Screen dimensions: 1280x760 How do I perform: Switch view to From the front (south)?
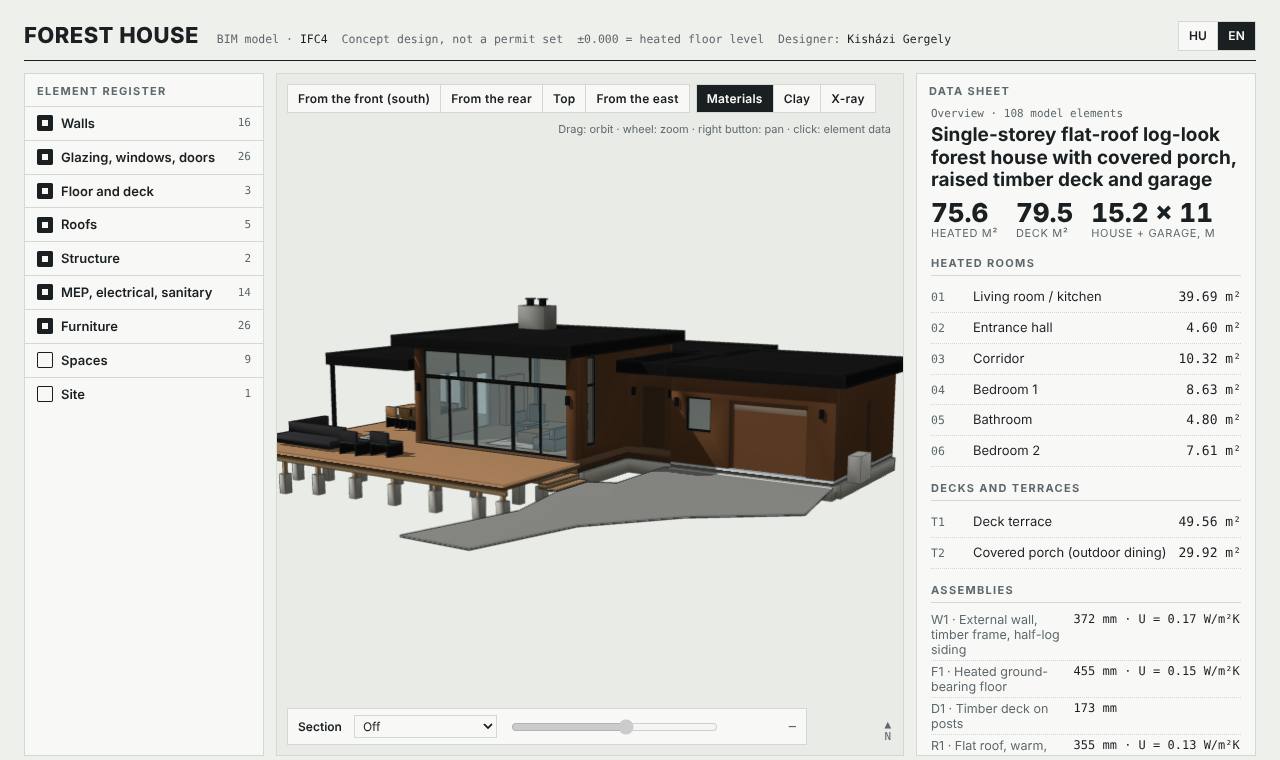(364, 99)
